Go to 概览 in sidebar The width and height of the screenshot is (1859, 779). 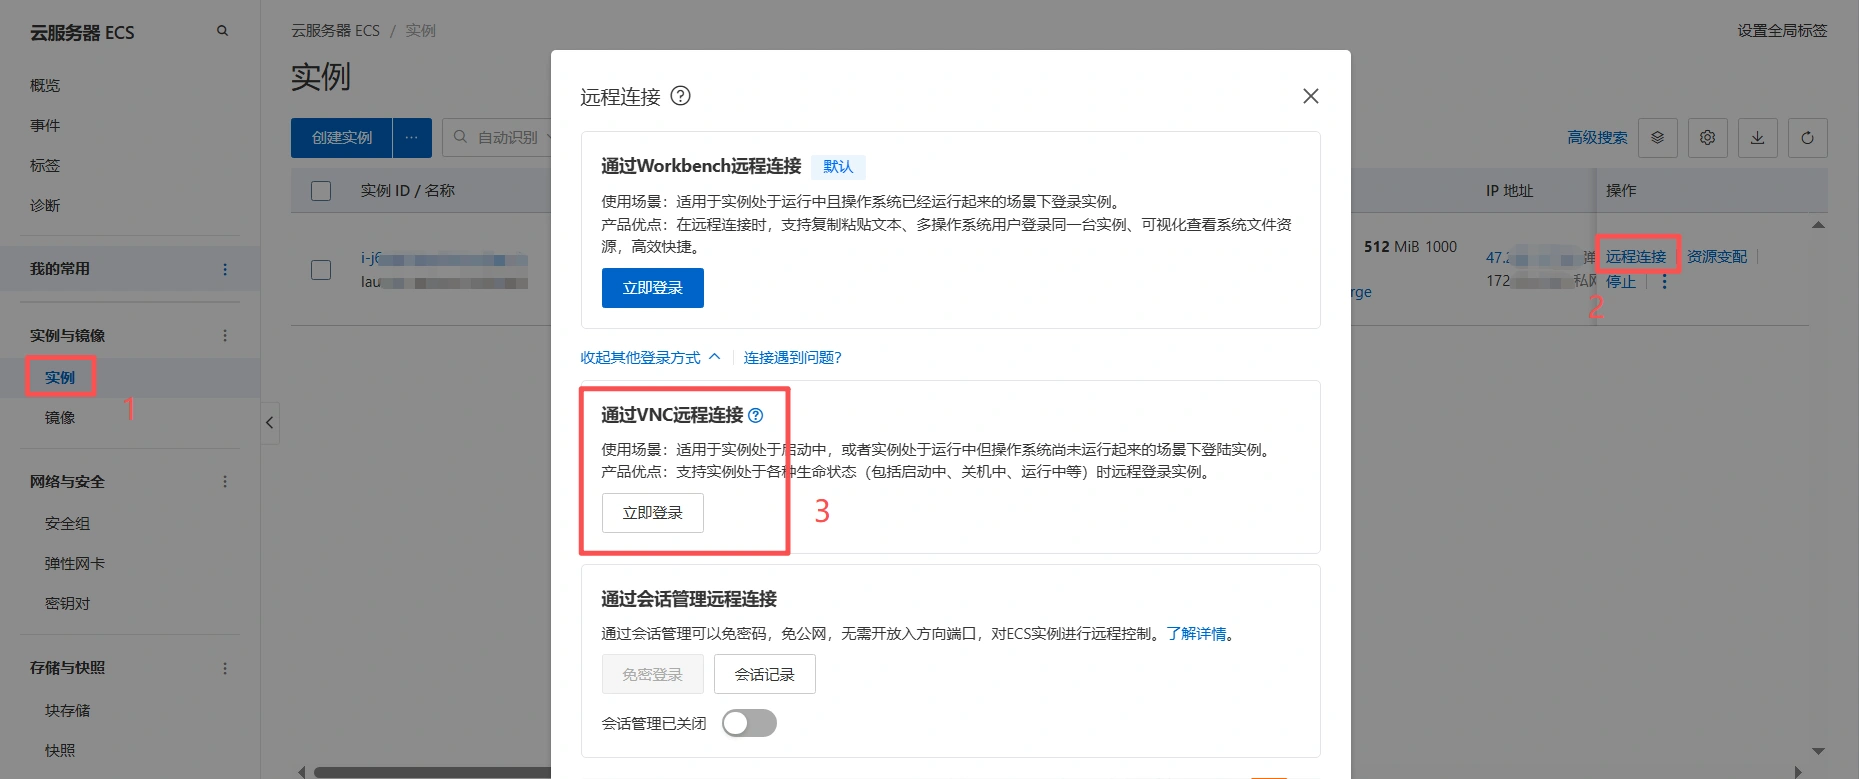click(x=45, y=86)
